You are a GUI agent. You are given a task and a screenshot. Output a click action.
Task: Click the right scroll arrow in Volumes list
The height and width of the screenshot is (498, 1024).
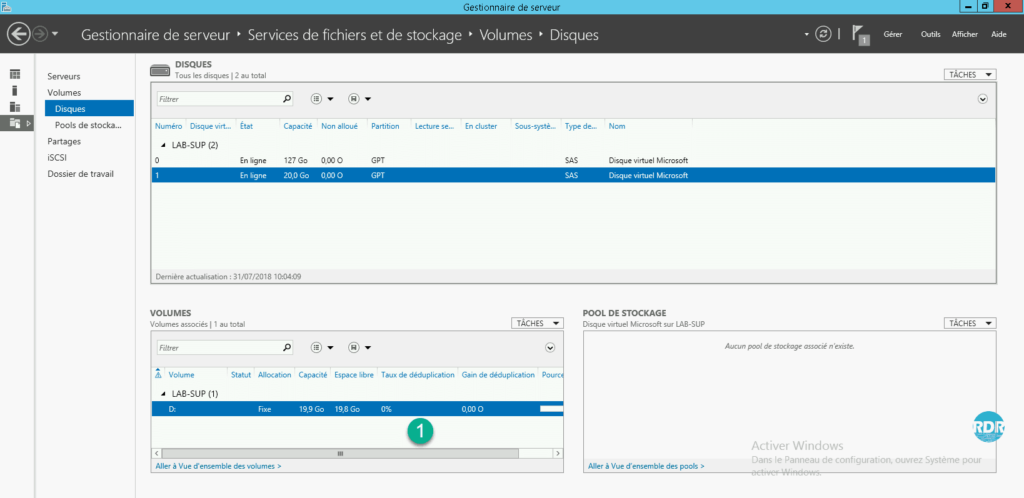click(557, 453)
